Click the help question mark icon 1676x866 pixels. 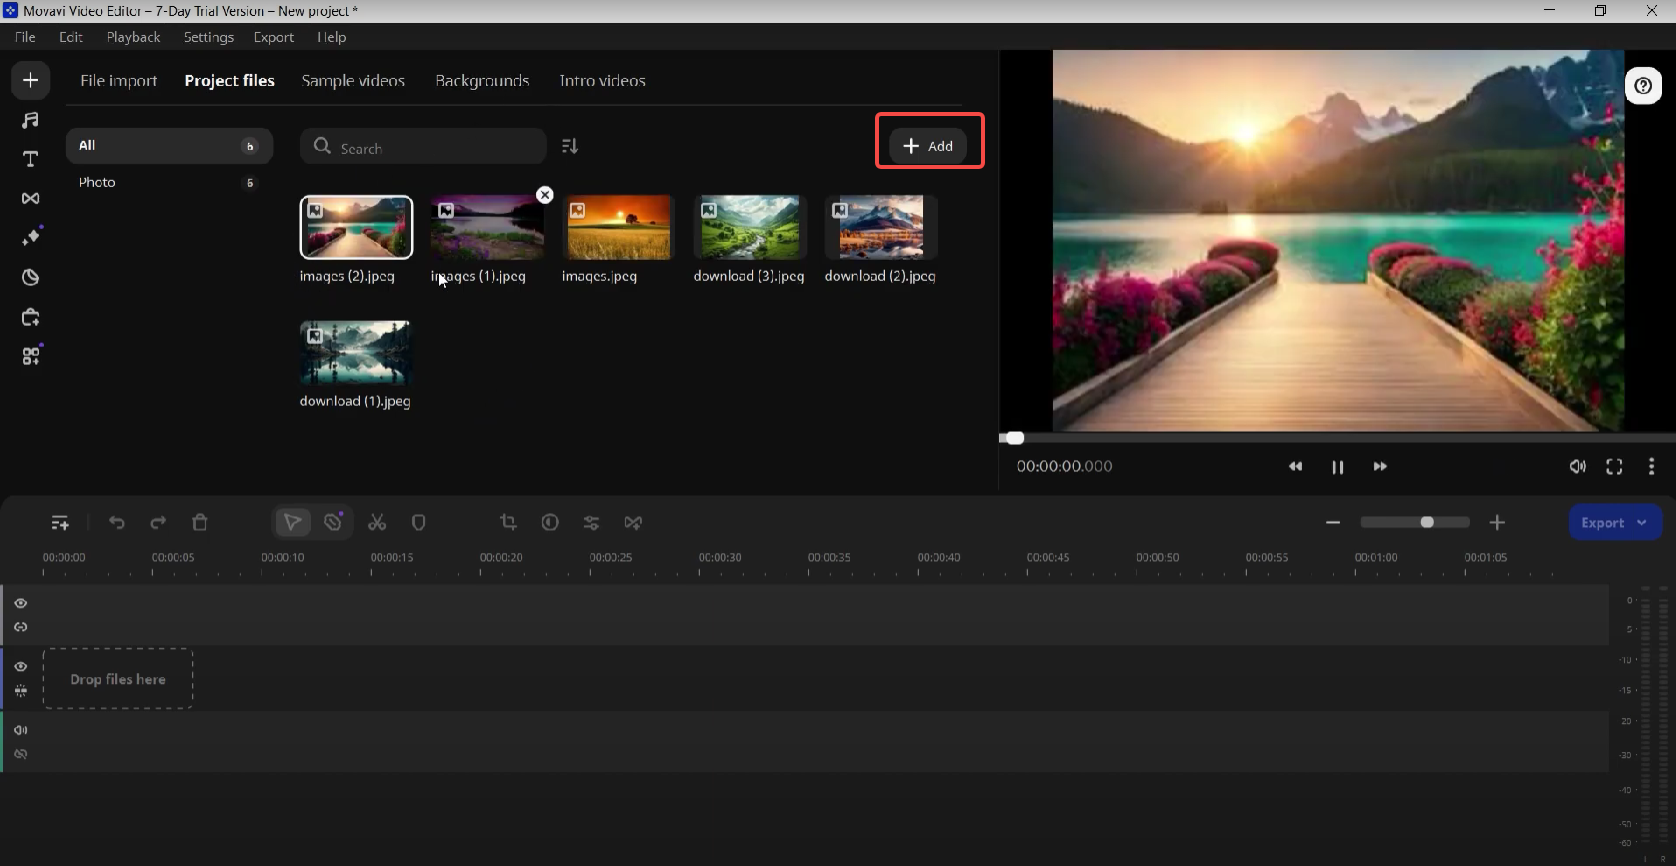[x=1643, y=86]
